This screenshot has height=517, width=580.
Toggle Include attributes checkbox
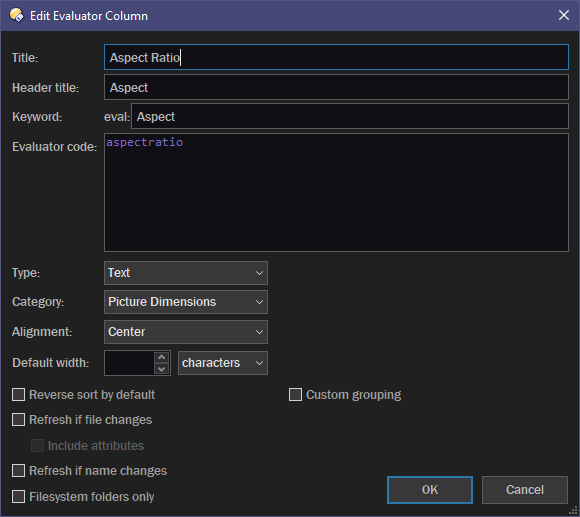(x=37, y=446)
